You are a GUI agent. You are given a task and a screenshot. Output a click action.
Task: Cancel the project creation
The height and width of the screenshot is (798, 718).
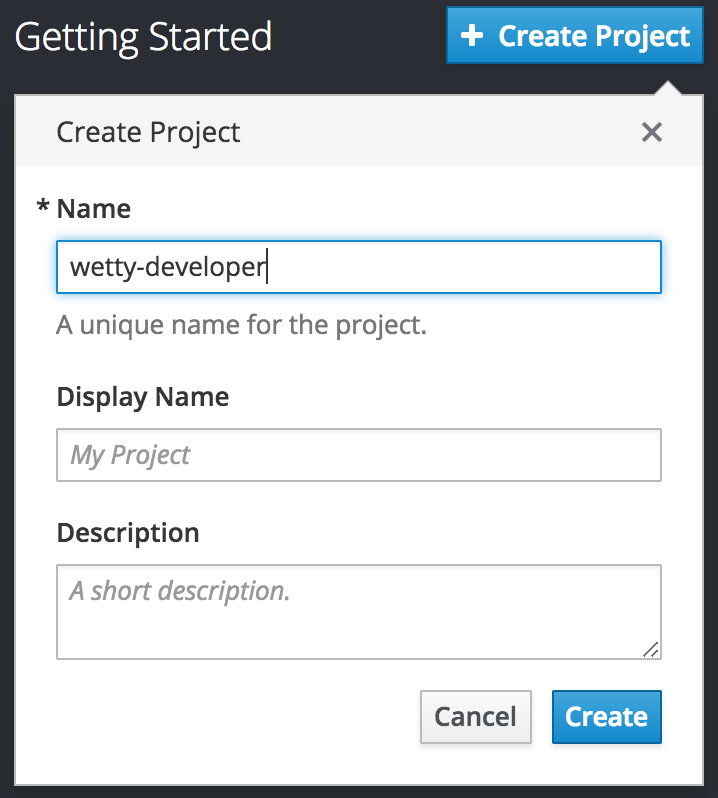[476, 717]
